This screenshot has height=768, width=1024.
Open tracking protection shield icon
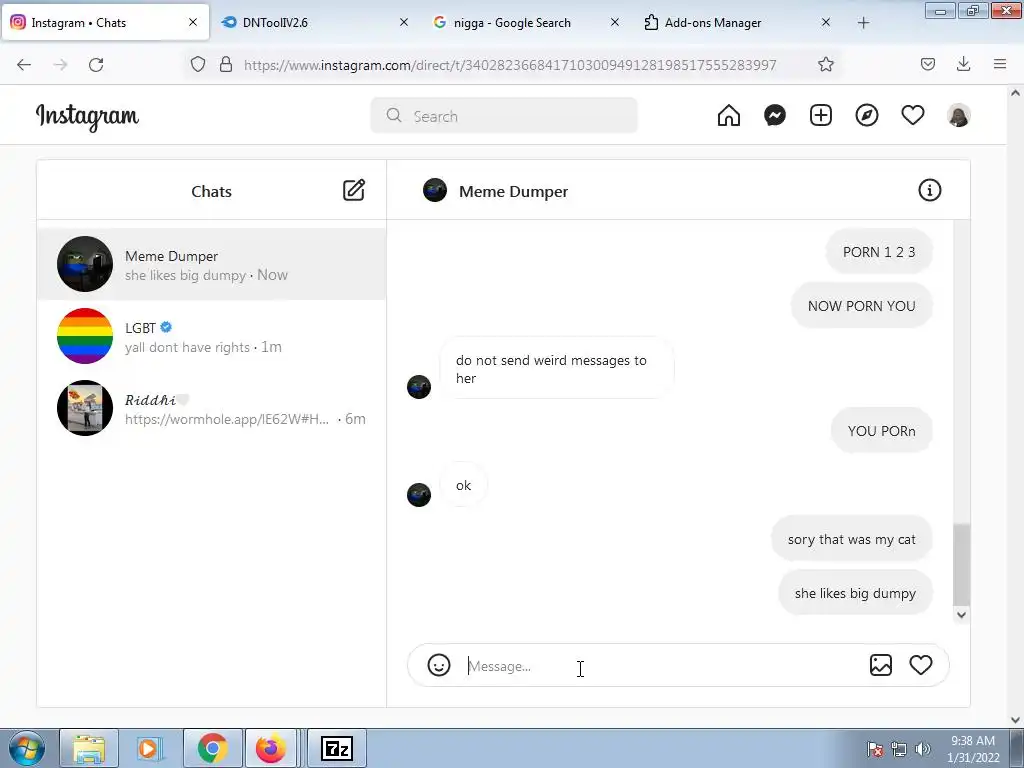198,64
